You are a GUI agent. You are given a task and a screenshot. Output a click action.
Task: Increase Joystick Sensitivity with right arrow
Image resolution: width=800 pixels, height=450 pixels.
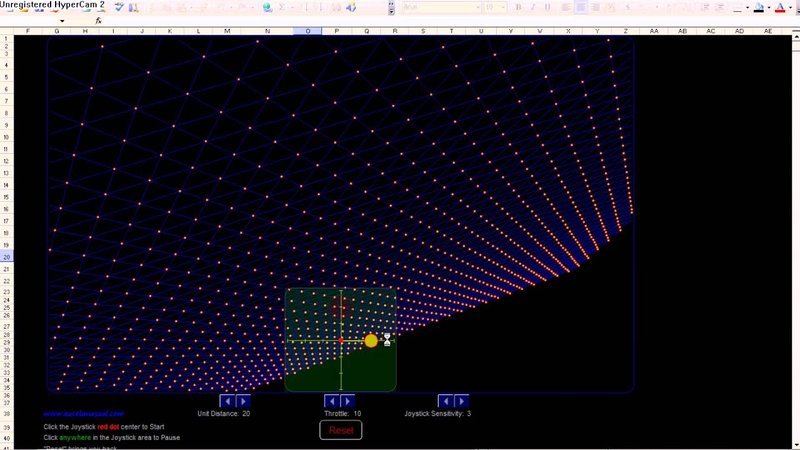(461, 401)
